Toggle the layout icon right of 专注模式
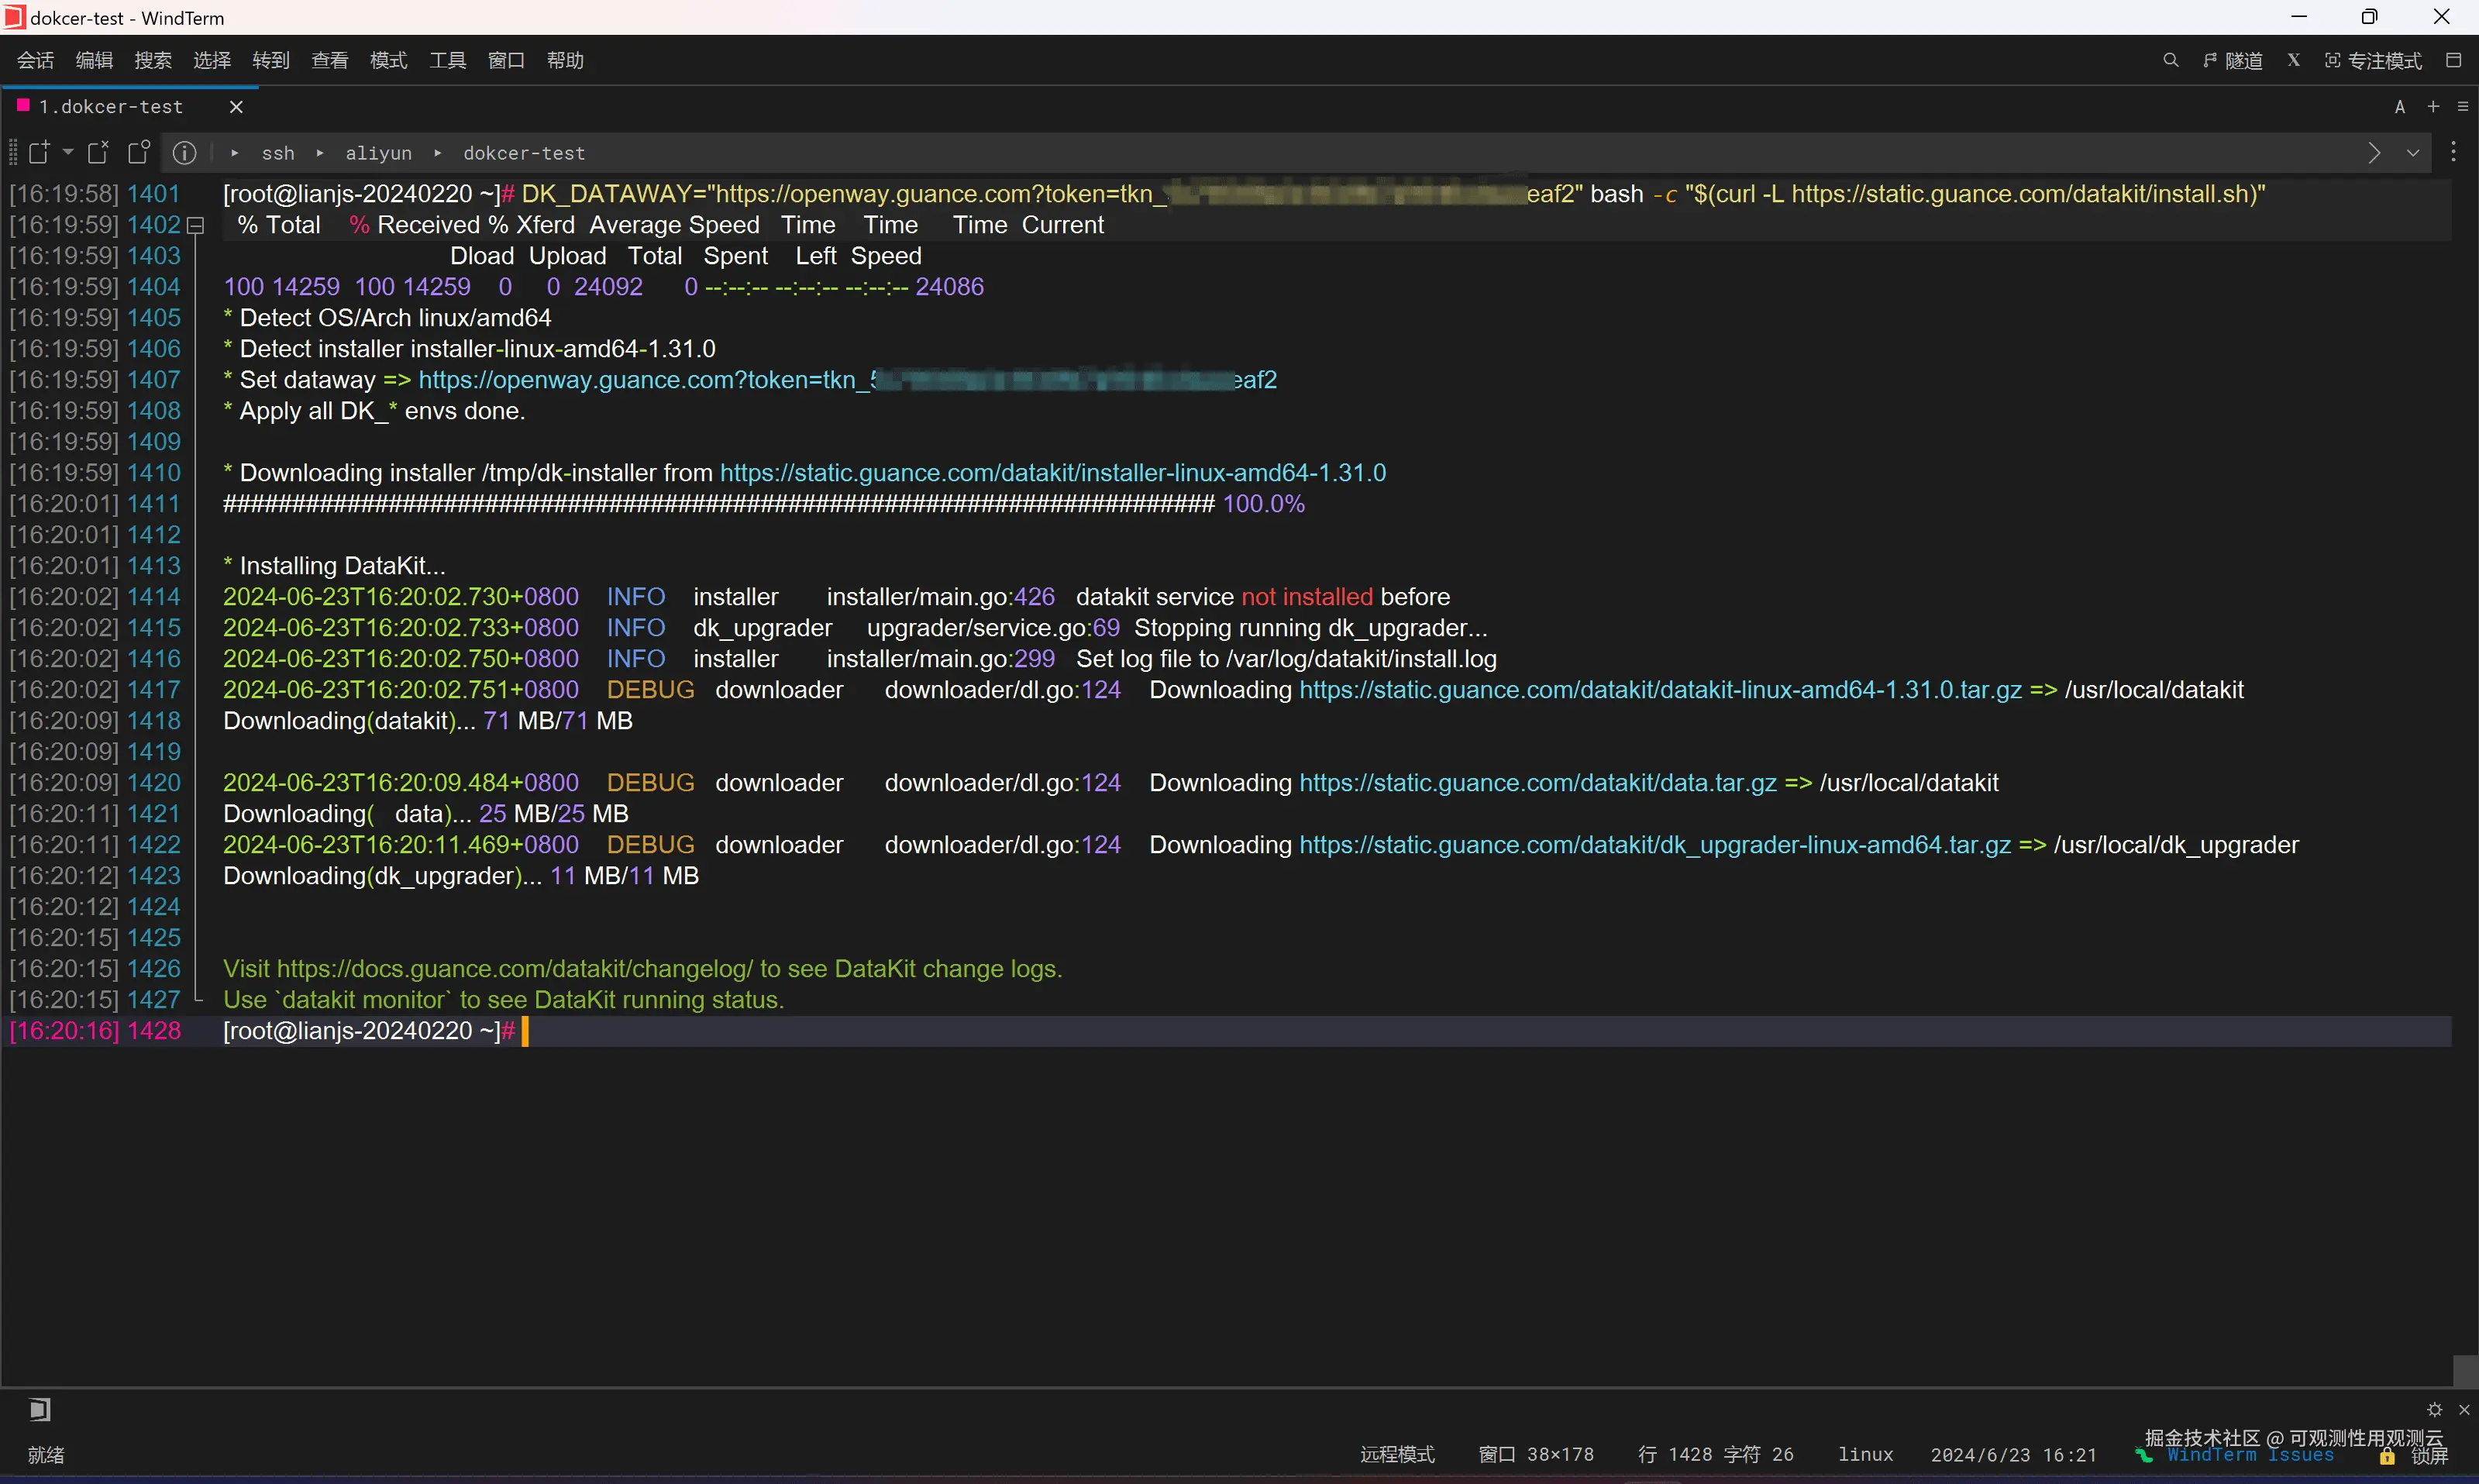Viewport: 2479px width, 1484px height. click(2453, 60)
